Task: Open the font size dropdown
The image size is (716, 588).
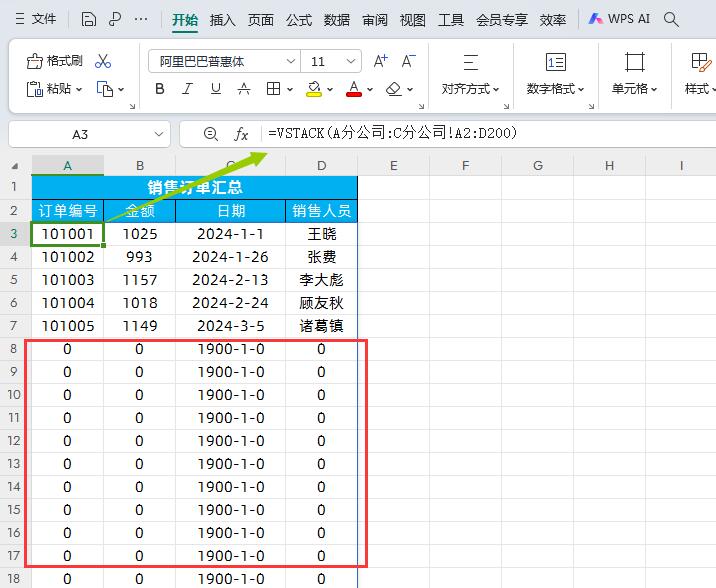Action: [351, 61]
